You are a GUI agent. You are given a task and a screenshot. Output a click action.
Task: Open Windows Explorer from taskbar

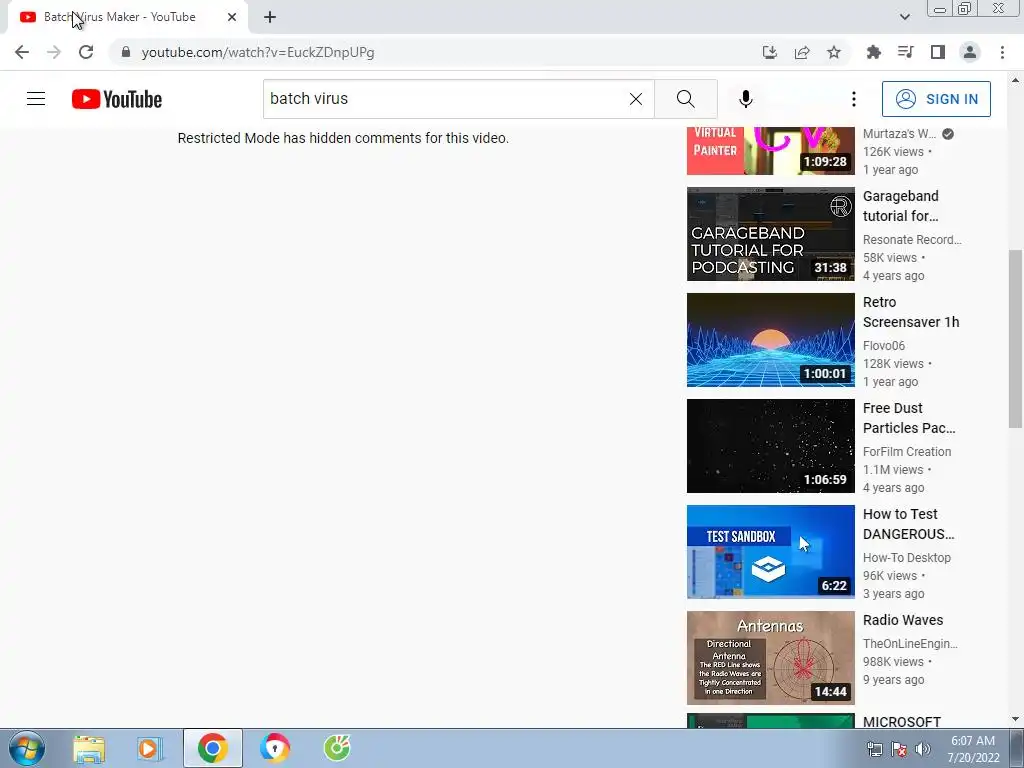[89, 748]
